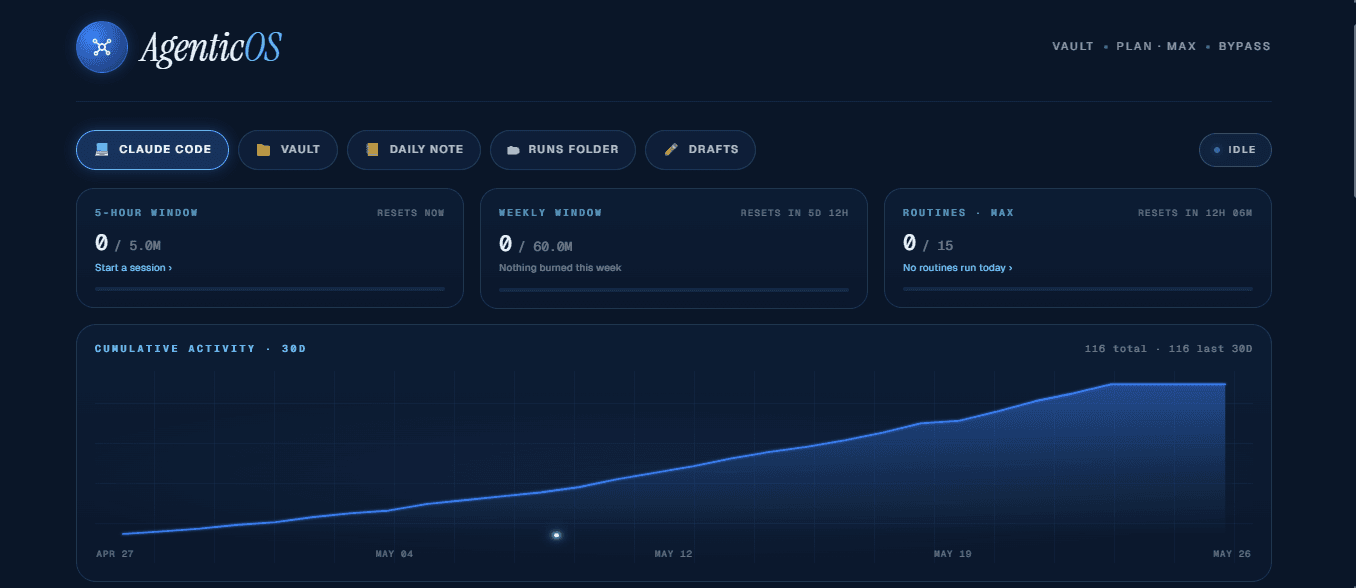The image size is (1356, 588).
Task: Click the IDLE status button
Action: pos(1235,150)
